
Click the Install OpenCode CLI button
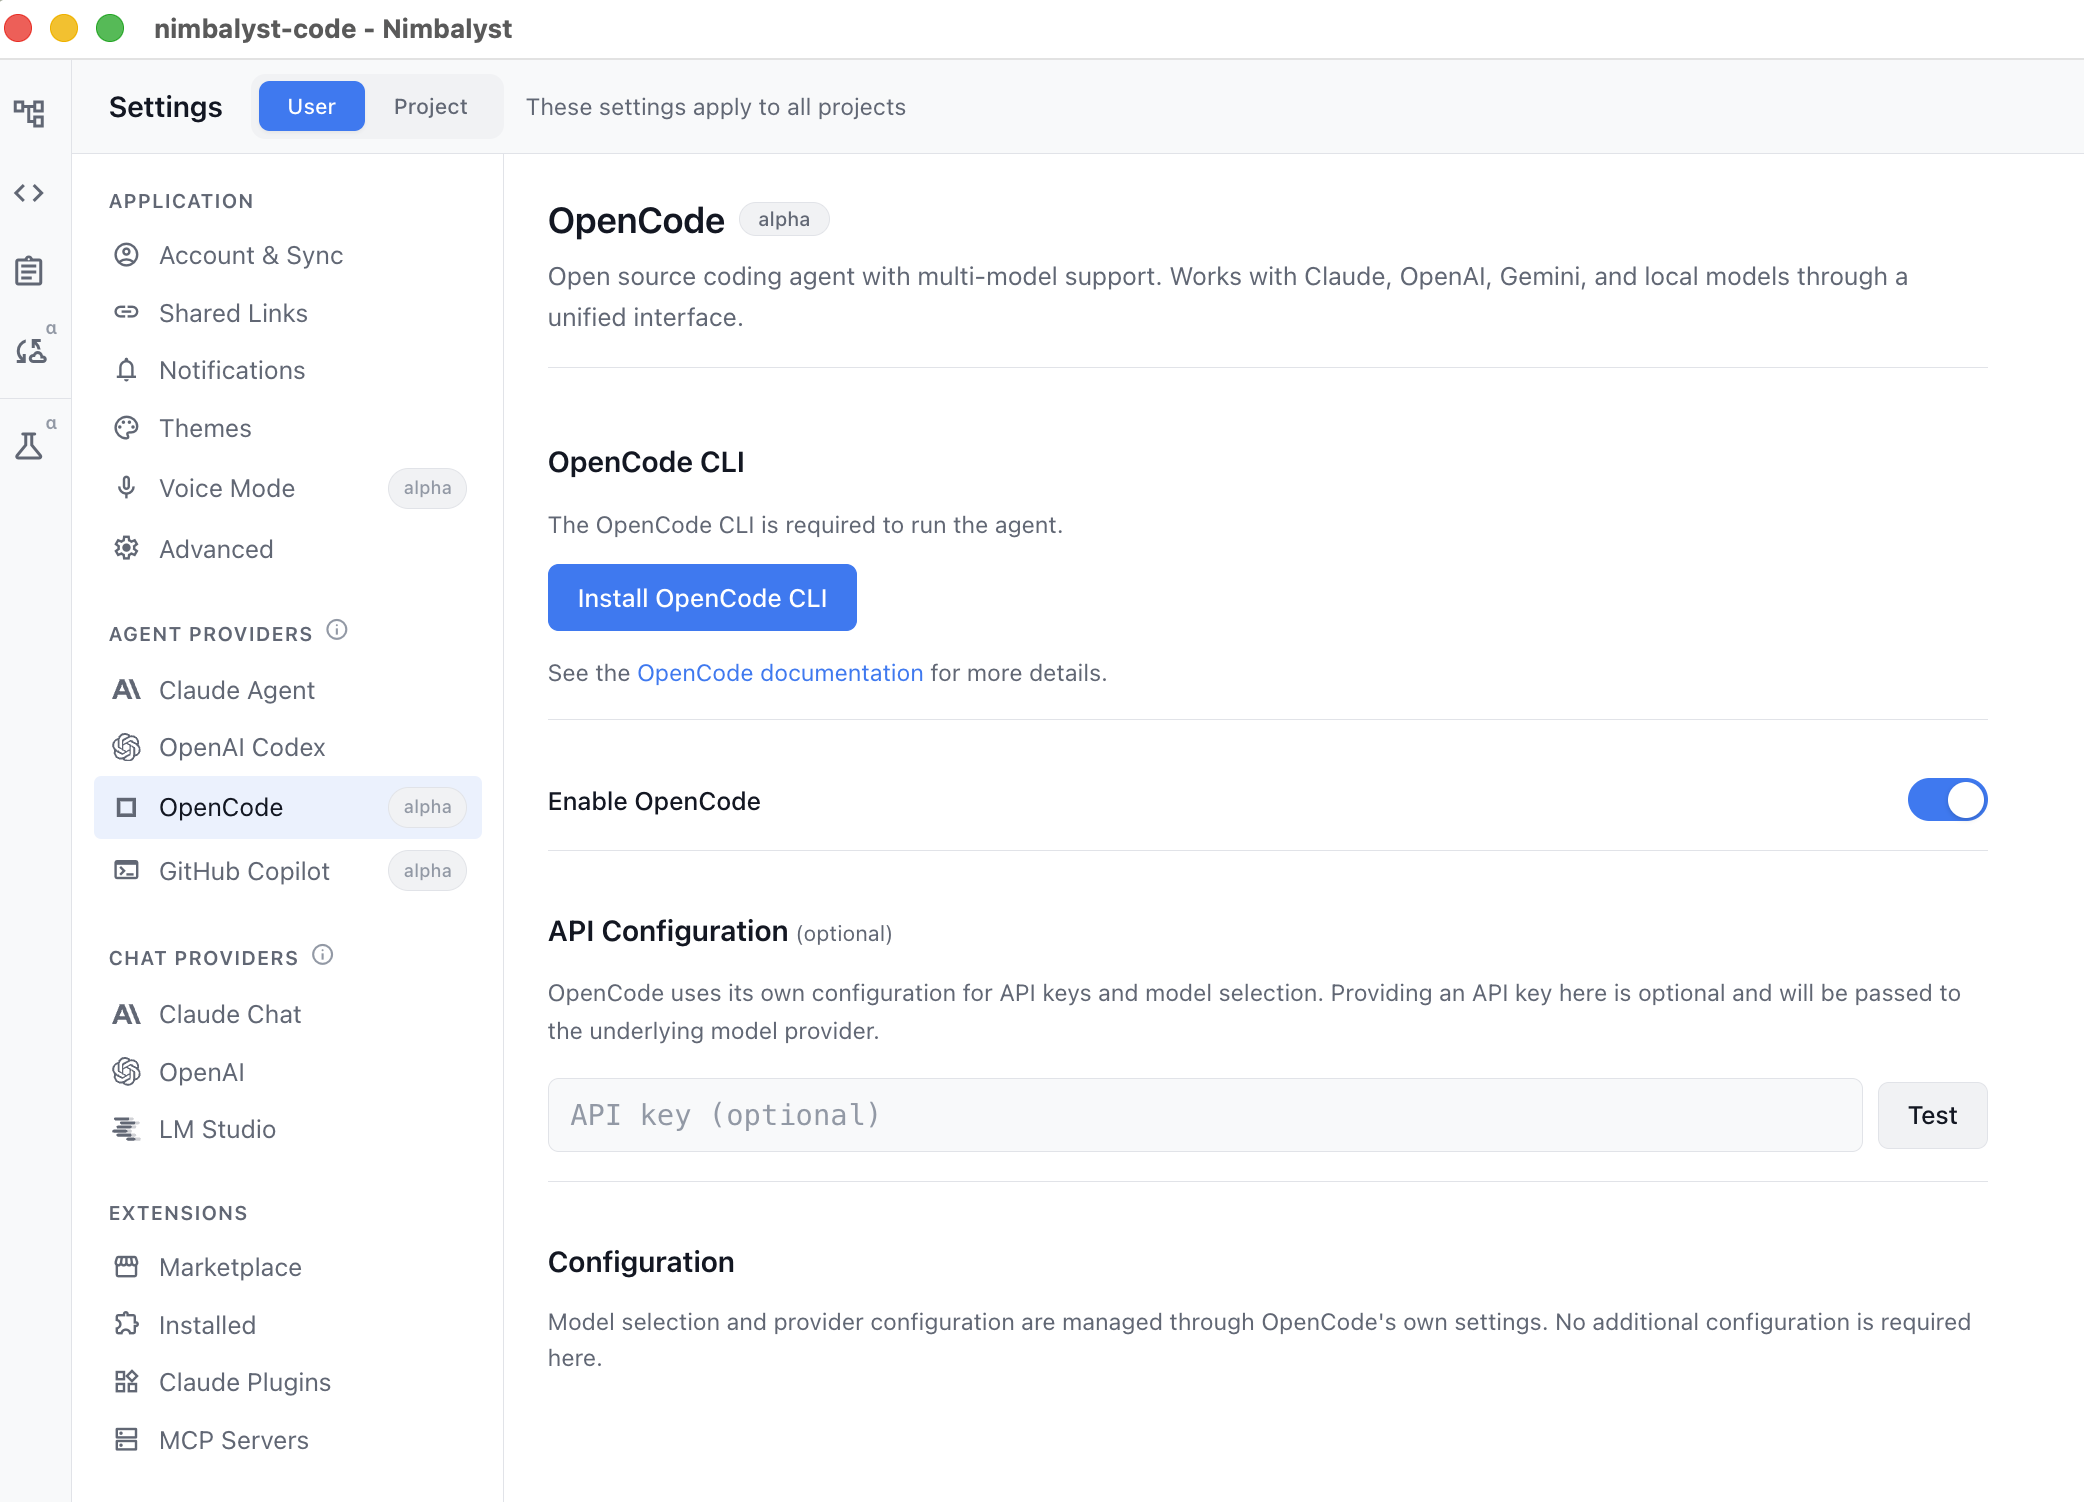click(x=702, y=598)
